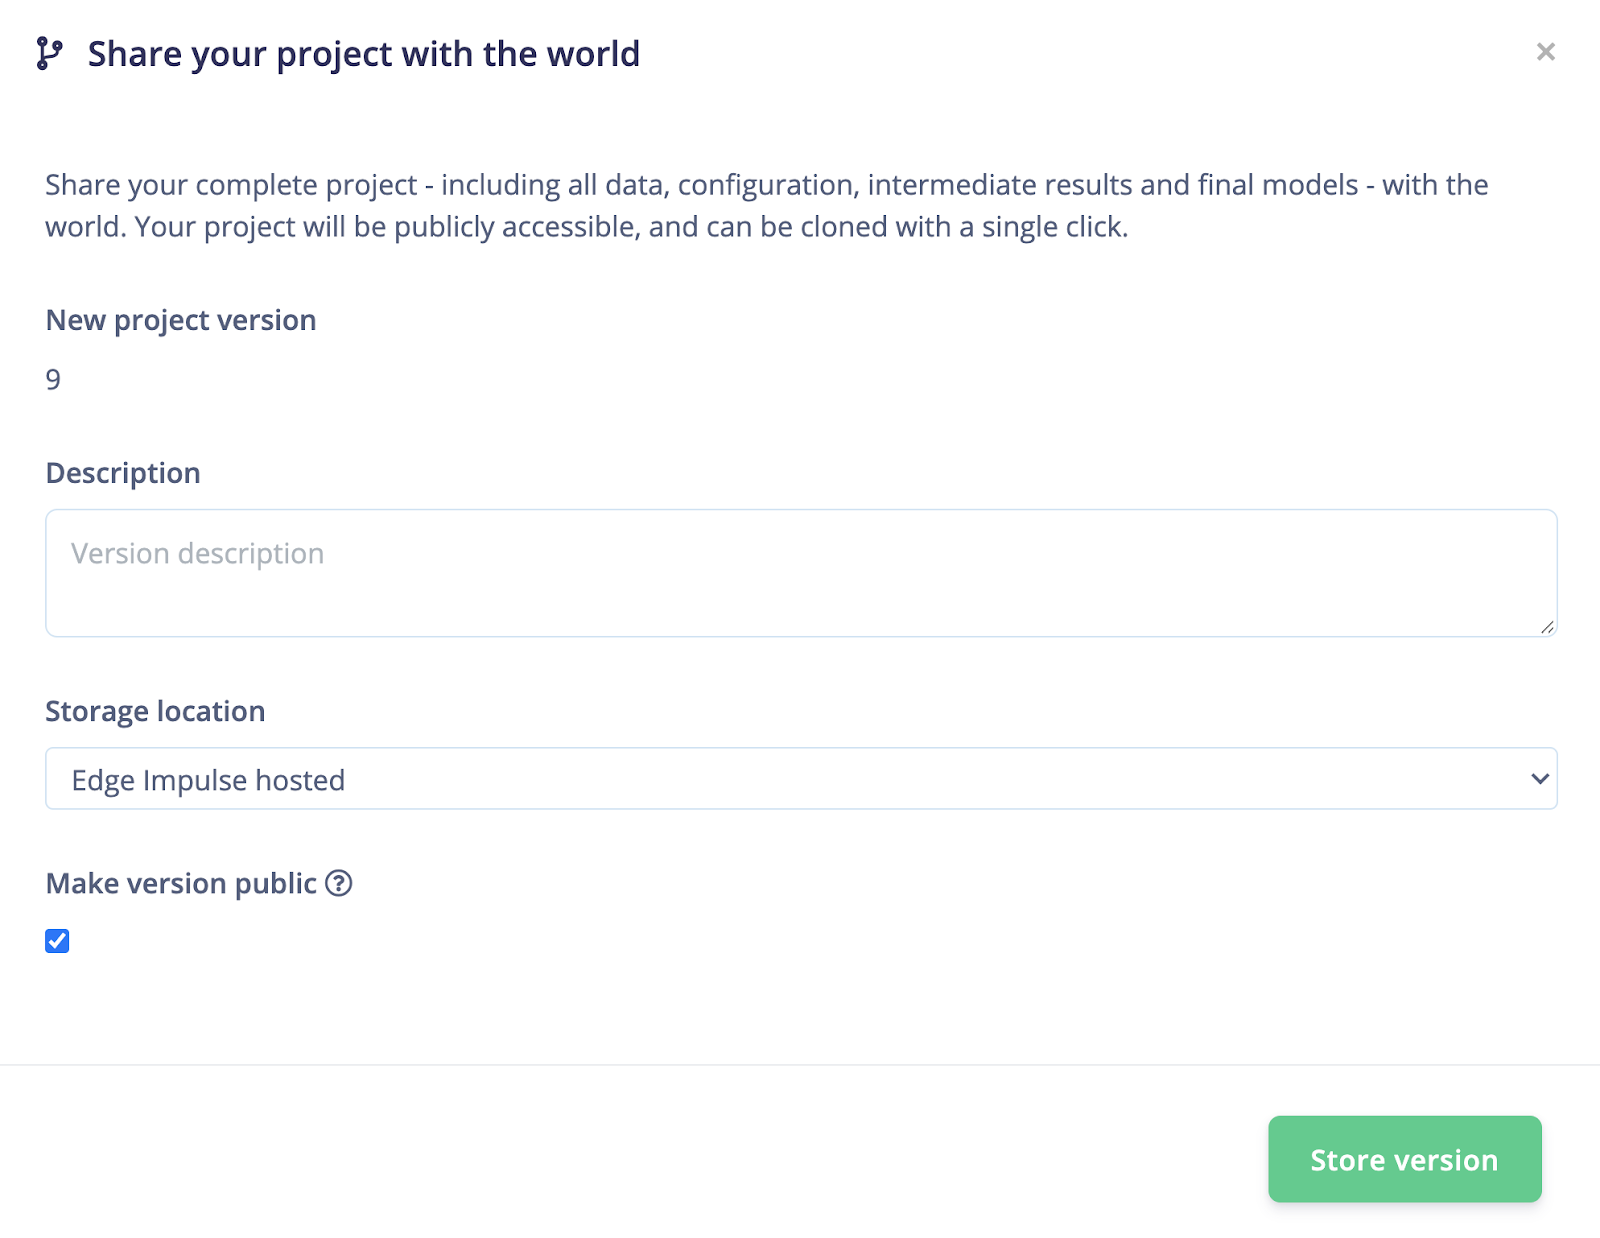Click the project sharing explanation paragraph

766,205
